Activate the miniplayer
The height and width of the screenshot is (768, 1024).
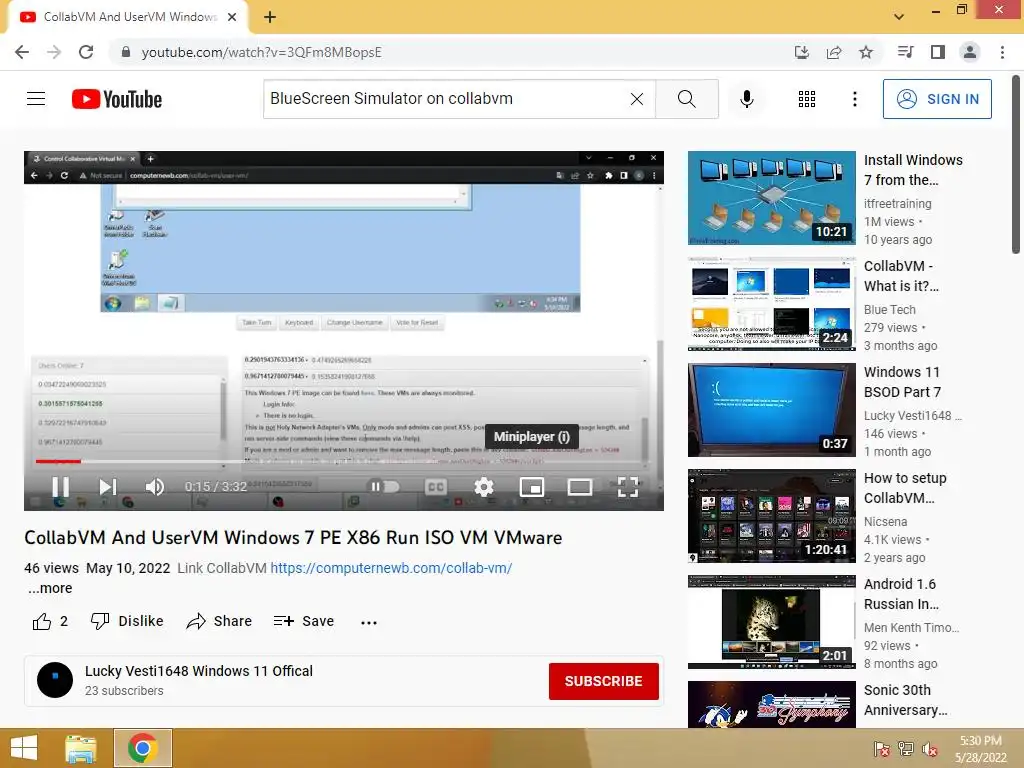532,487
